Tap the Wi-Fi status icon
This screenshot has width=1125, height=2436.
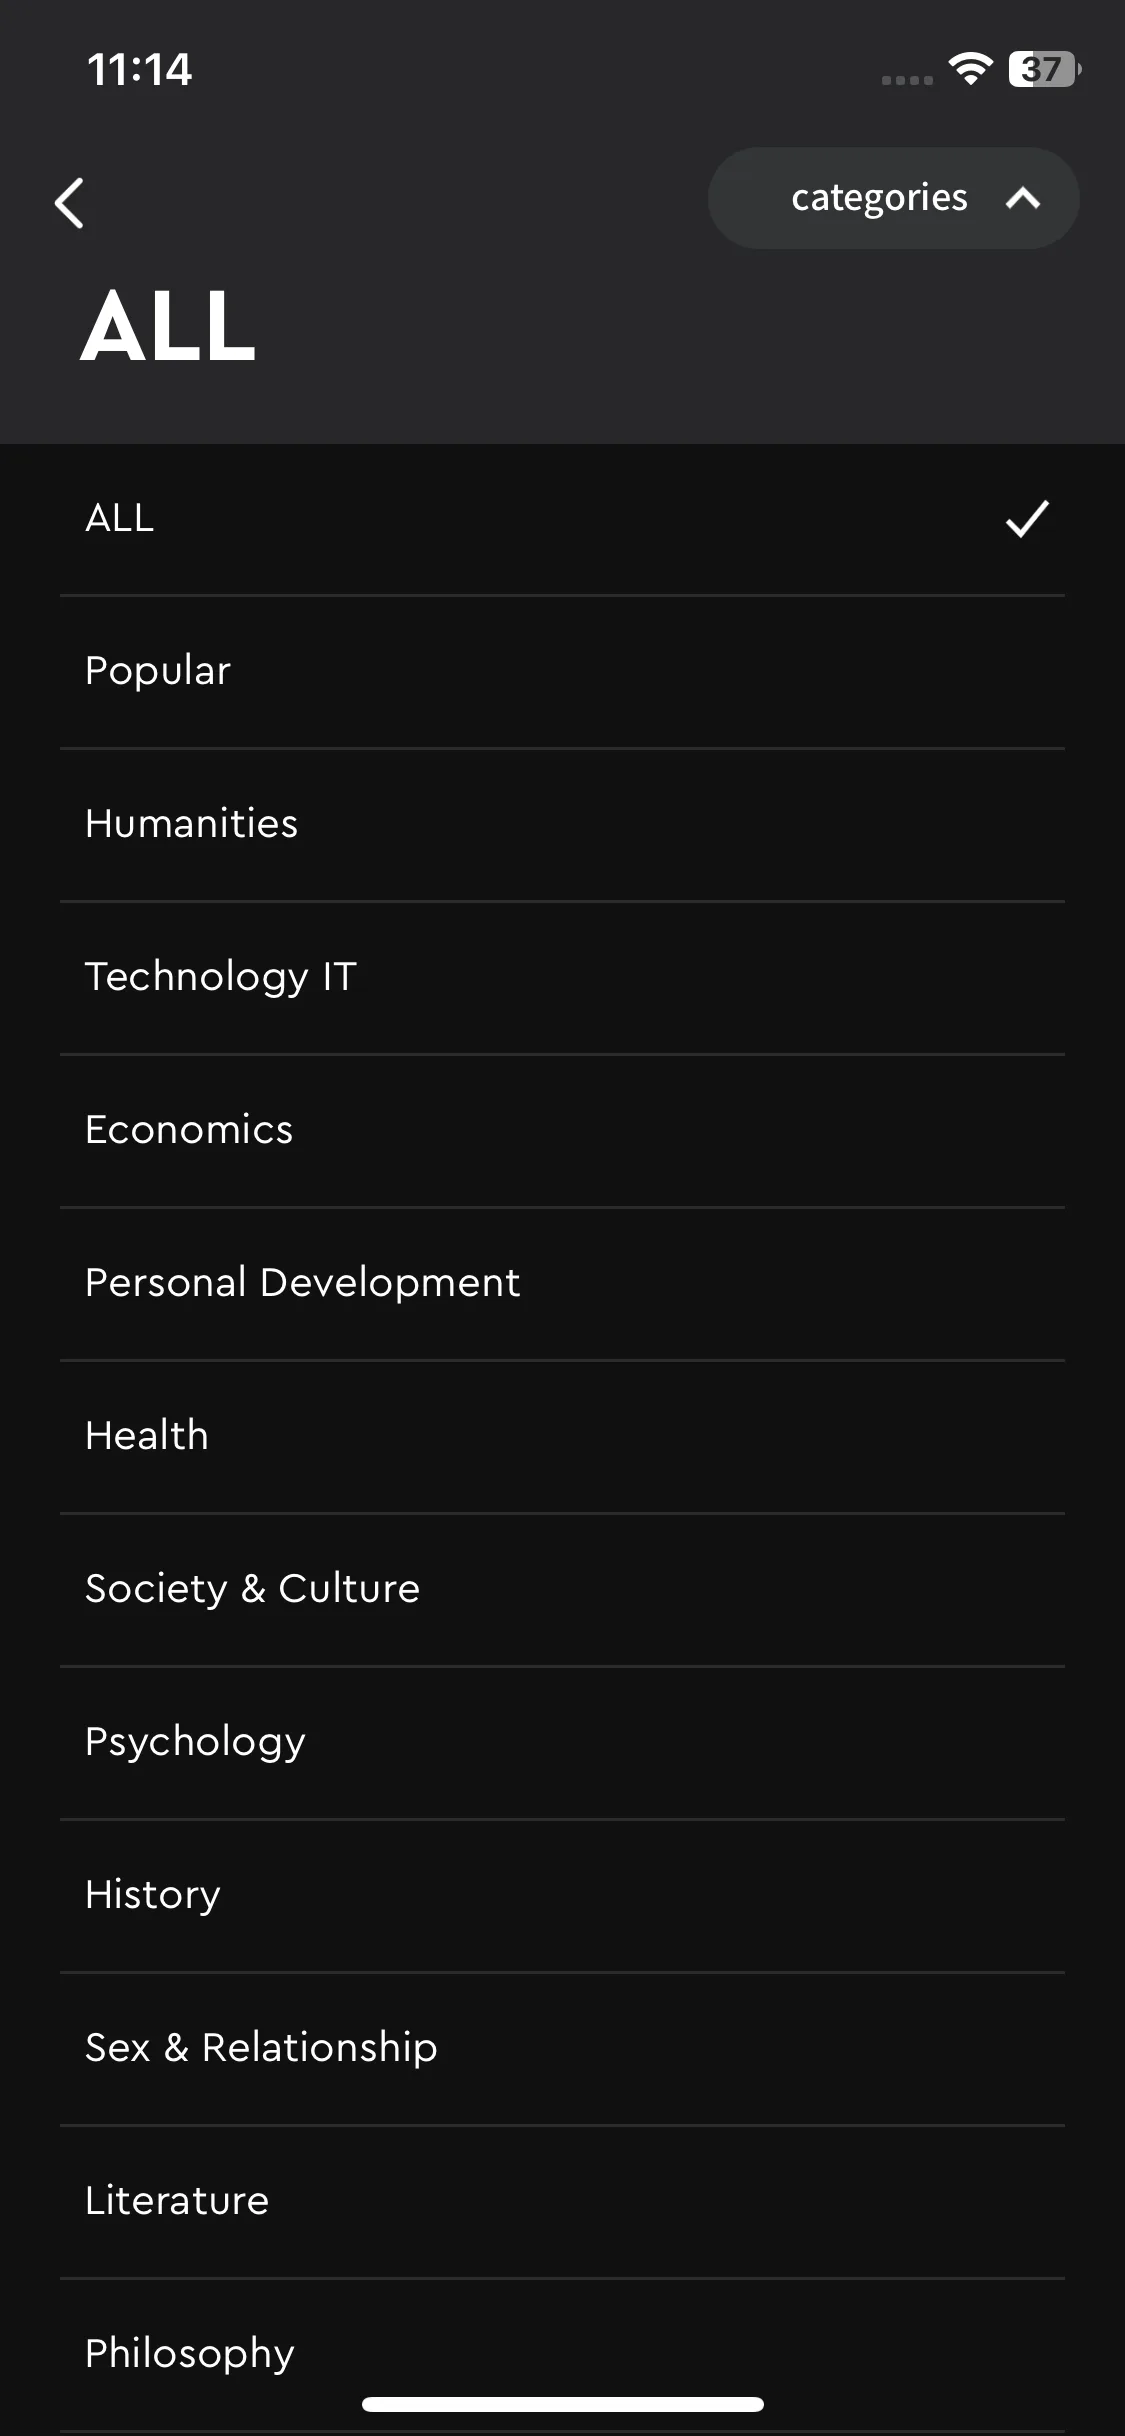click(x=970, y=68)
